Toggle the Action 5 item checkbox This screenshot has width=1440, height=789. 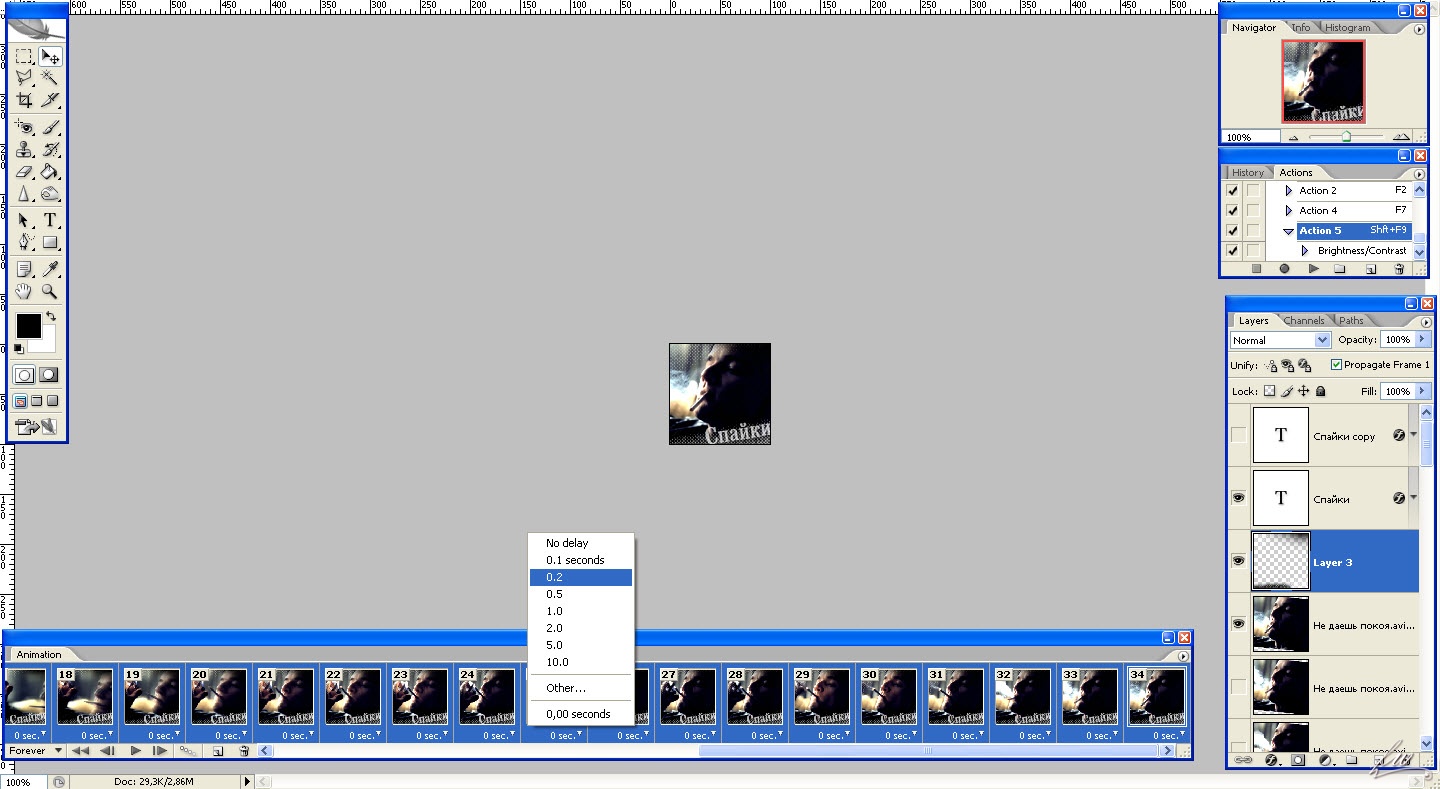[1232, 230]
